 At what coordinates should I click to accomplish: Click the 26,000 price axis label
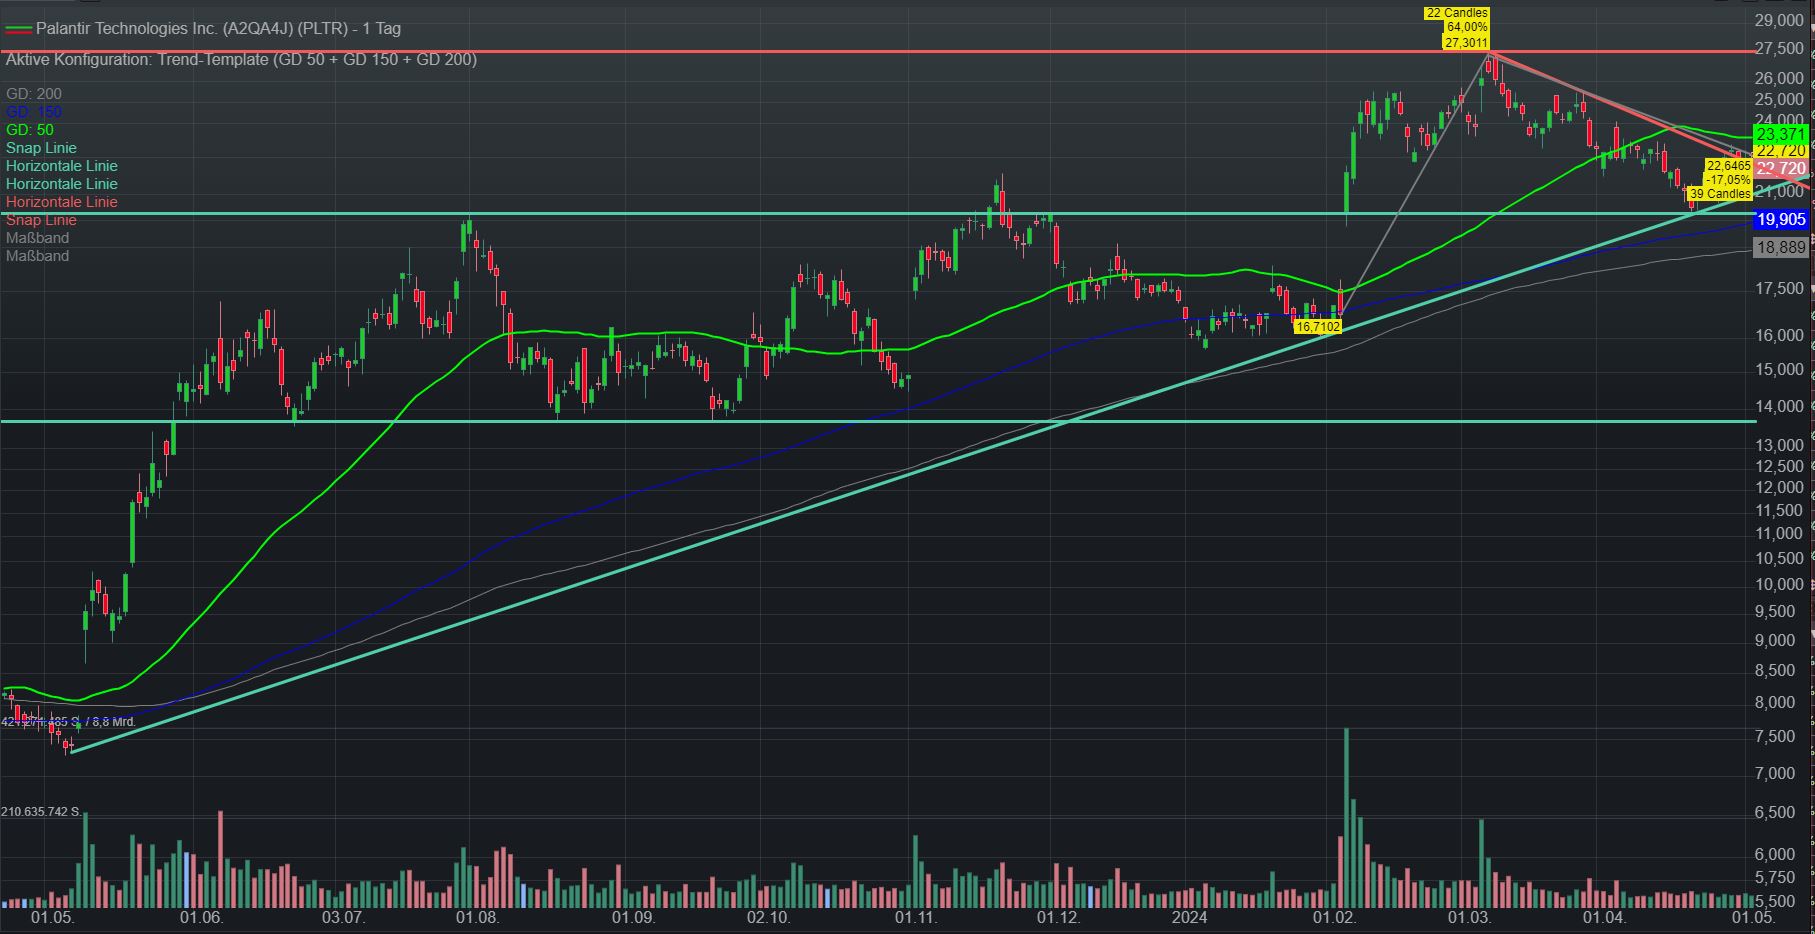[1780, 78]
